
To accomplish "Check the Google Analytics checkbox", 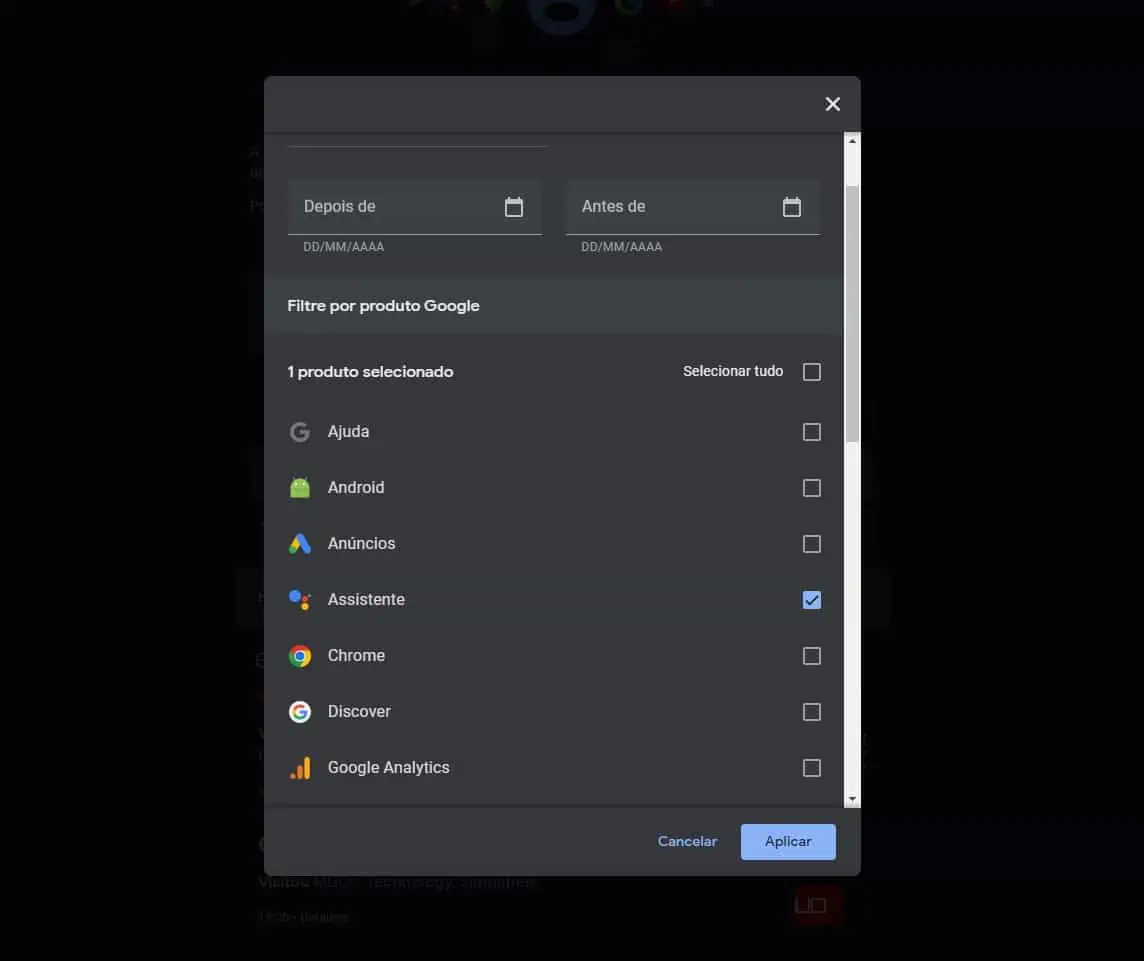I will [811, 768].
